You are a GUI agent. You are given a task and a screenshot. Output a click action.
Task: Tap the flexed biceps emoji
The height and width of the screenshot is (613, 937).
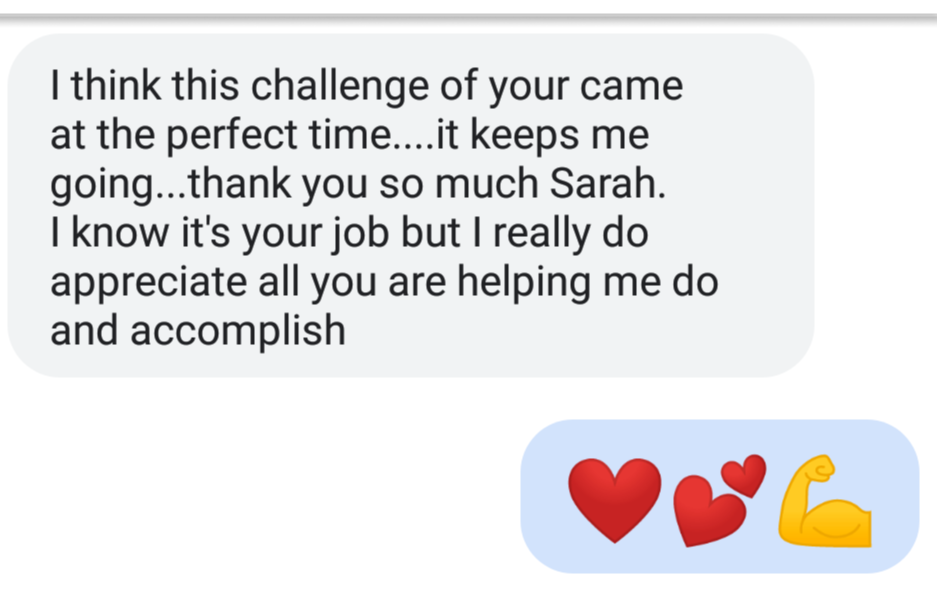point(825,501)
